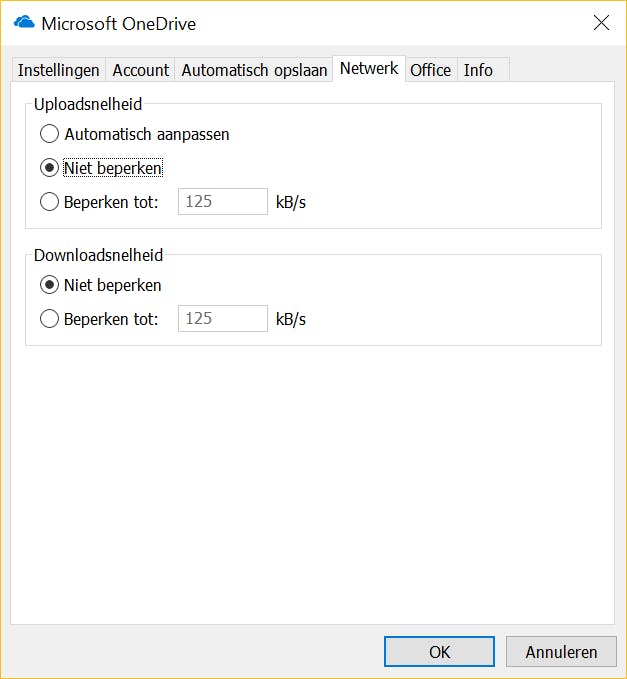Click the OneDrive cloud icon in title bar
The width and height of the screenshot is (627, 679).
pyautogui.click(x=24, y=23)
